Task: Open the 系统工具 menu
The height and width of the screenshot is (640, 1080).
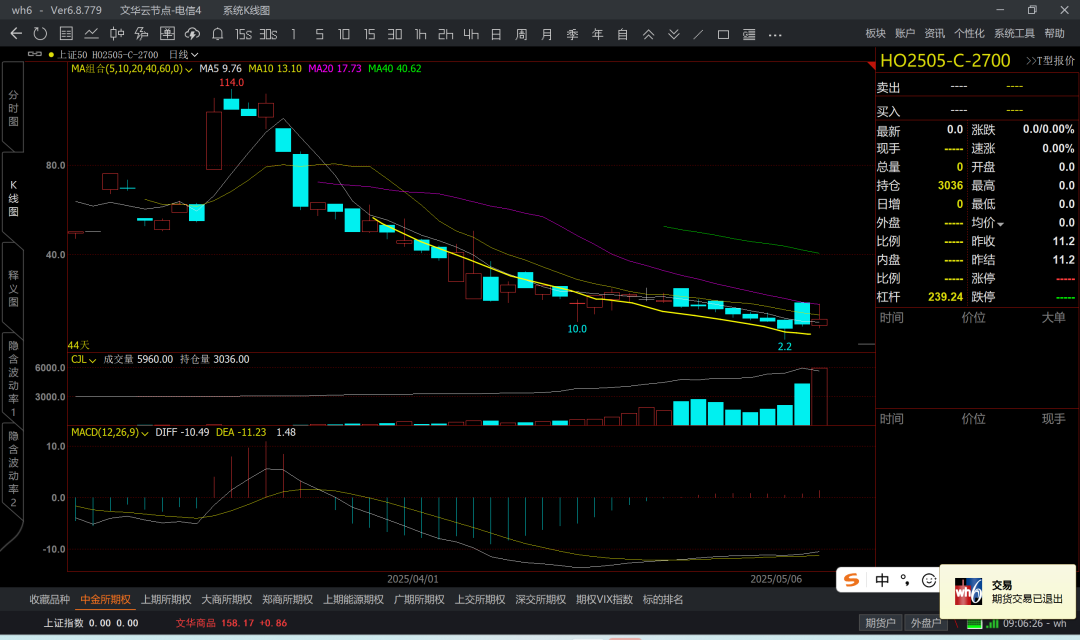Action: pos(1014,34)
